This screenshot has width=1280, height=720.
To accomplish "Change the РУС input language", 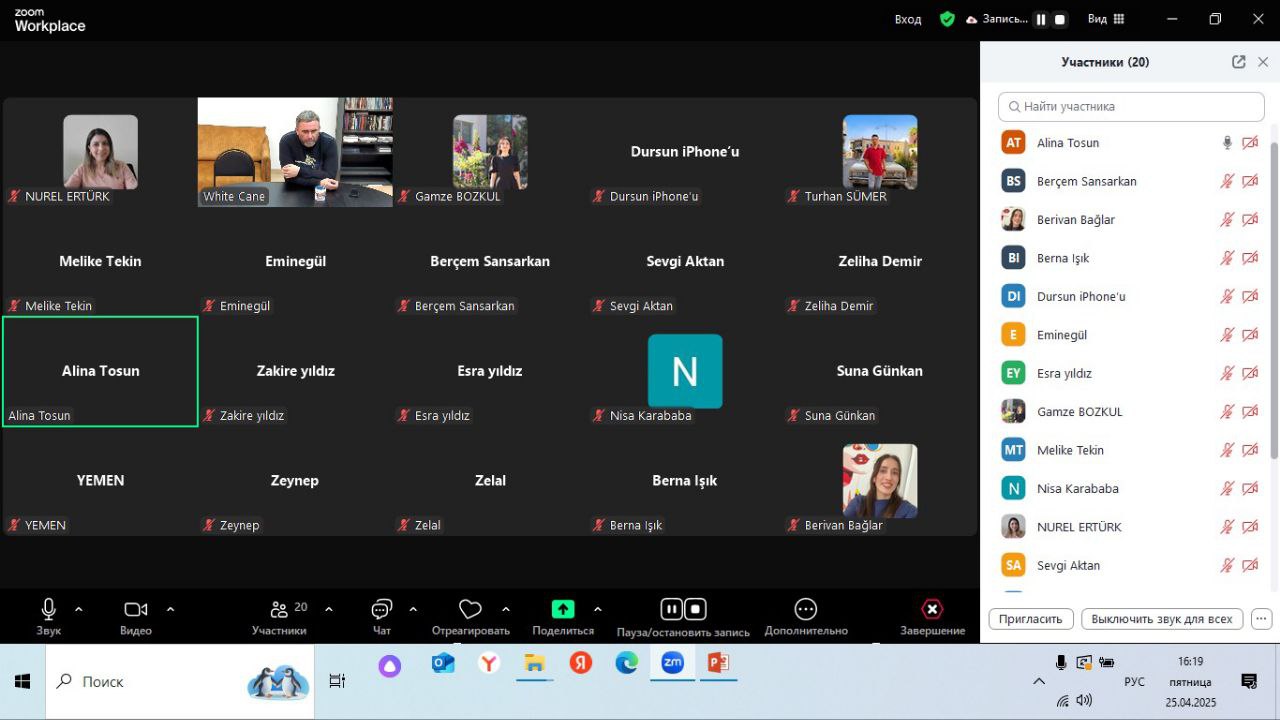I will 1134,682.
